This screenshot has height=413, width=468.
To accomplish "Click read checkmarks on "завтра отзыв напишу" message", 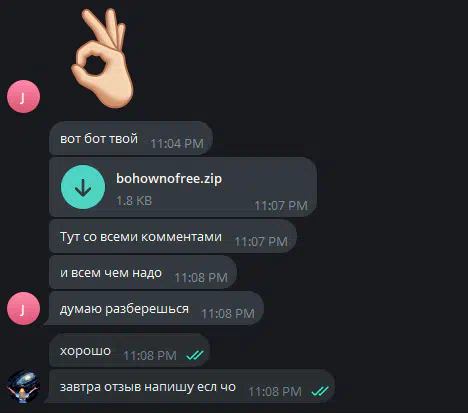I will 320,391.
